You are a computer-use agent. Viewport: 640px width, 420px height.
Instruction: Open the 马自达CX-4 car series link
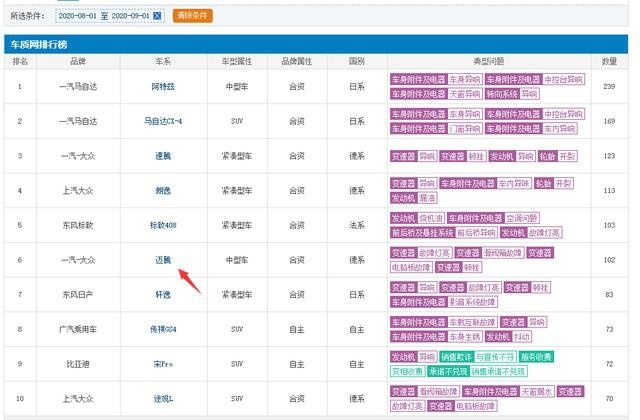(x=163, y=121)
